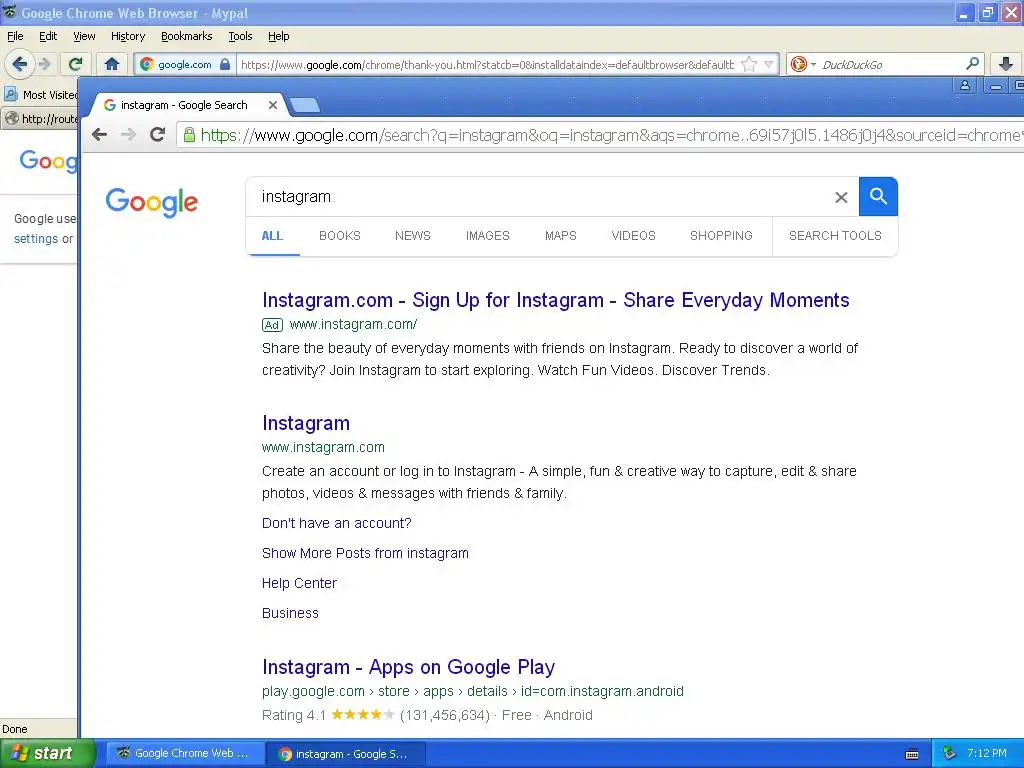Open the View menu
The height and width of the screenshot is (768, 1024).
[84, 36]
